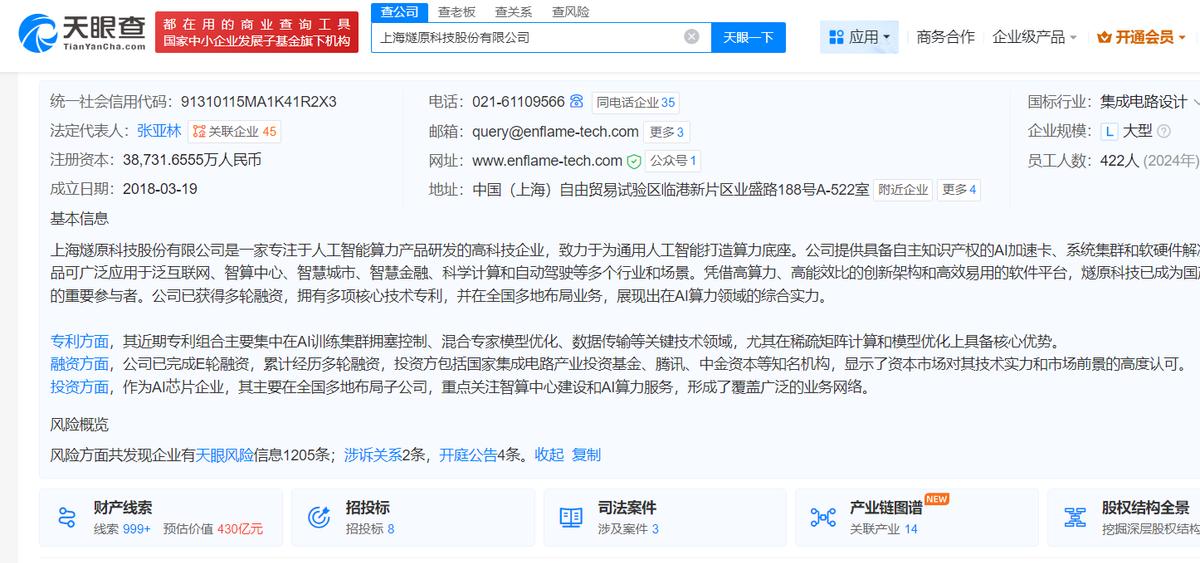1200x563 pixels.
Task: Open the 招投标 icon card
Action: 320,517
